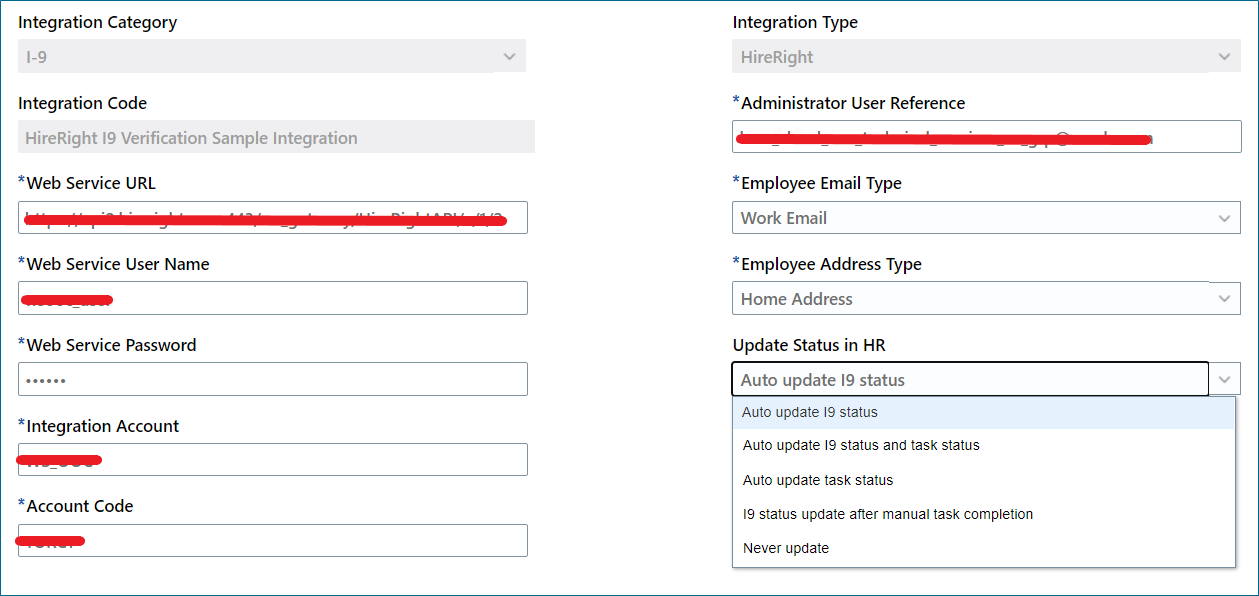1259x596 pixels.
Task: Click the Update Status in HR combo box
Action: pos(970,380)
